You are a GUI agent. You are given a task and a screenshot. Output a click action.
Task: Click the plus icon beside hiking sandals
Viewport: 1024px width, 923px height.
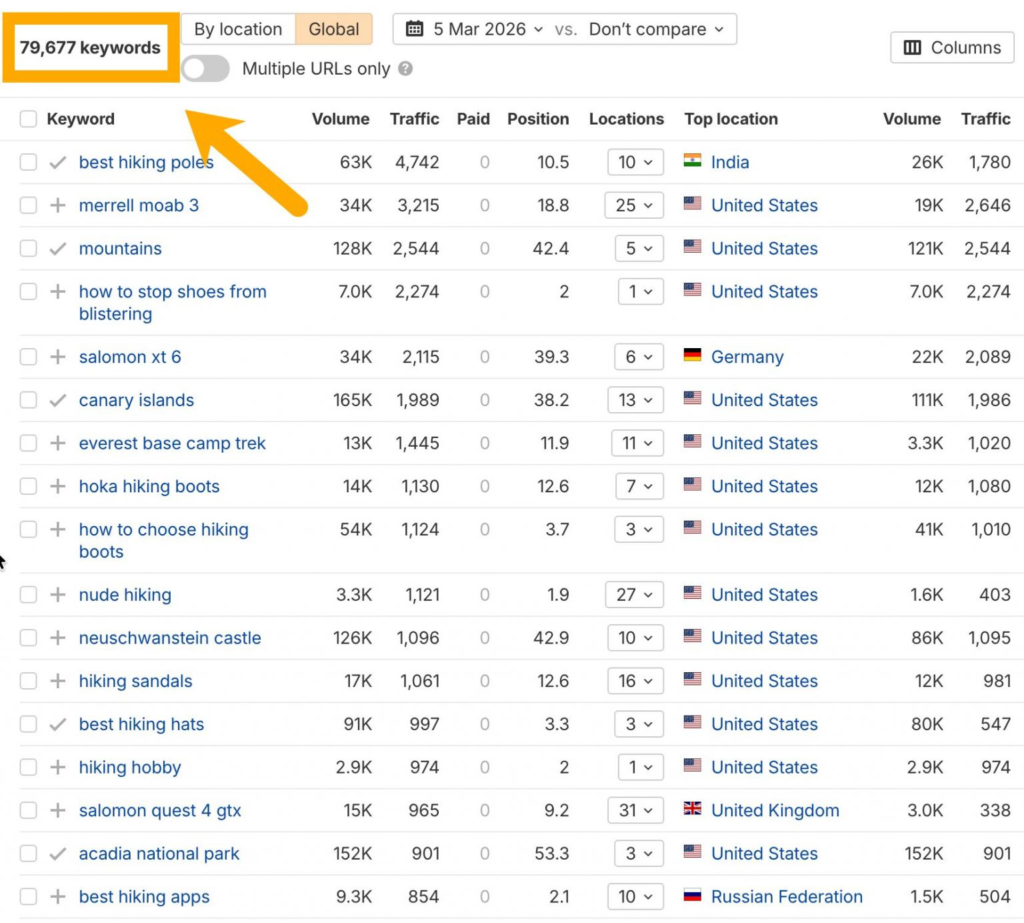[x=58, y=681]
